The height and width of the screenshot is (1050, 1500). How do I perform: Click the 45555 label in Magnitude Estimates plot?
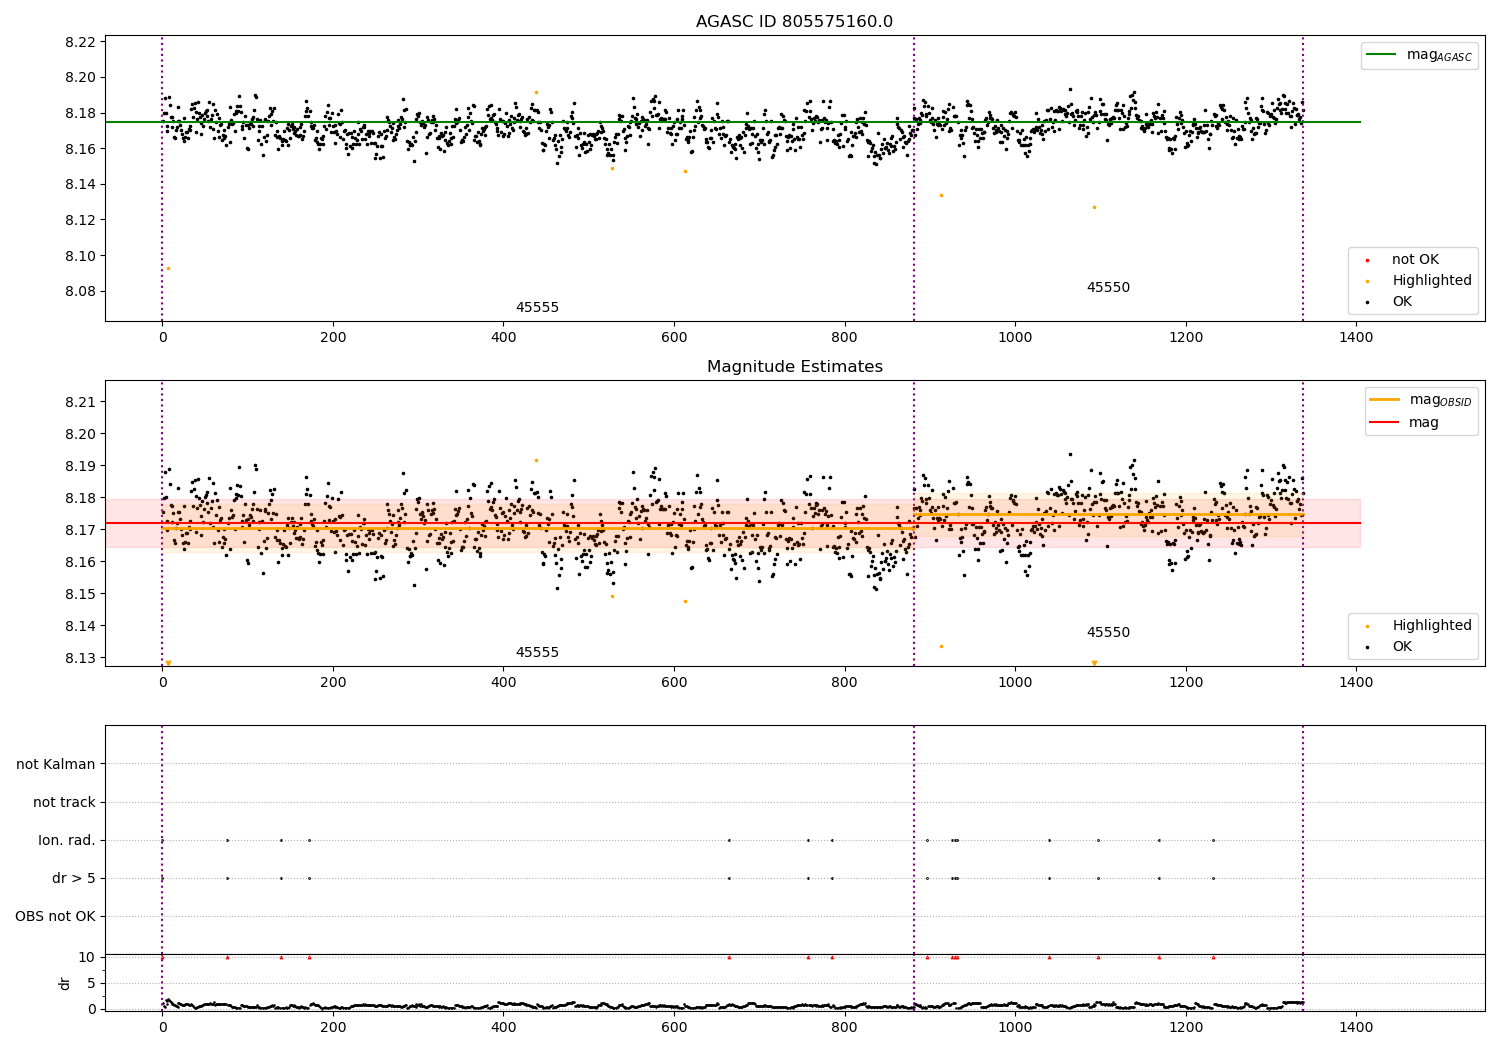[537, 653]
